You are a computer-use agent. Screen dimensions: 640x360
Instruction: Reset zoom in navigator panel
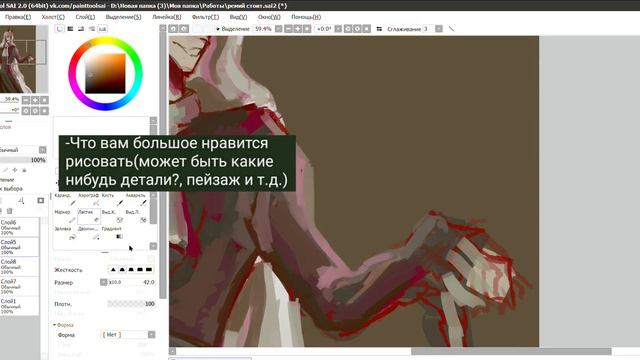tap(44, 100)
